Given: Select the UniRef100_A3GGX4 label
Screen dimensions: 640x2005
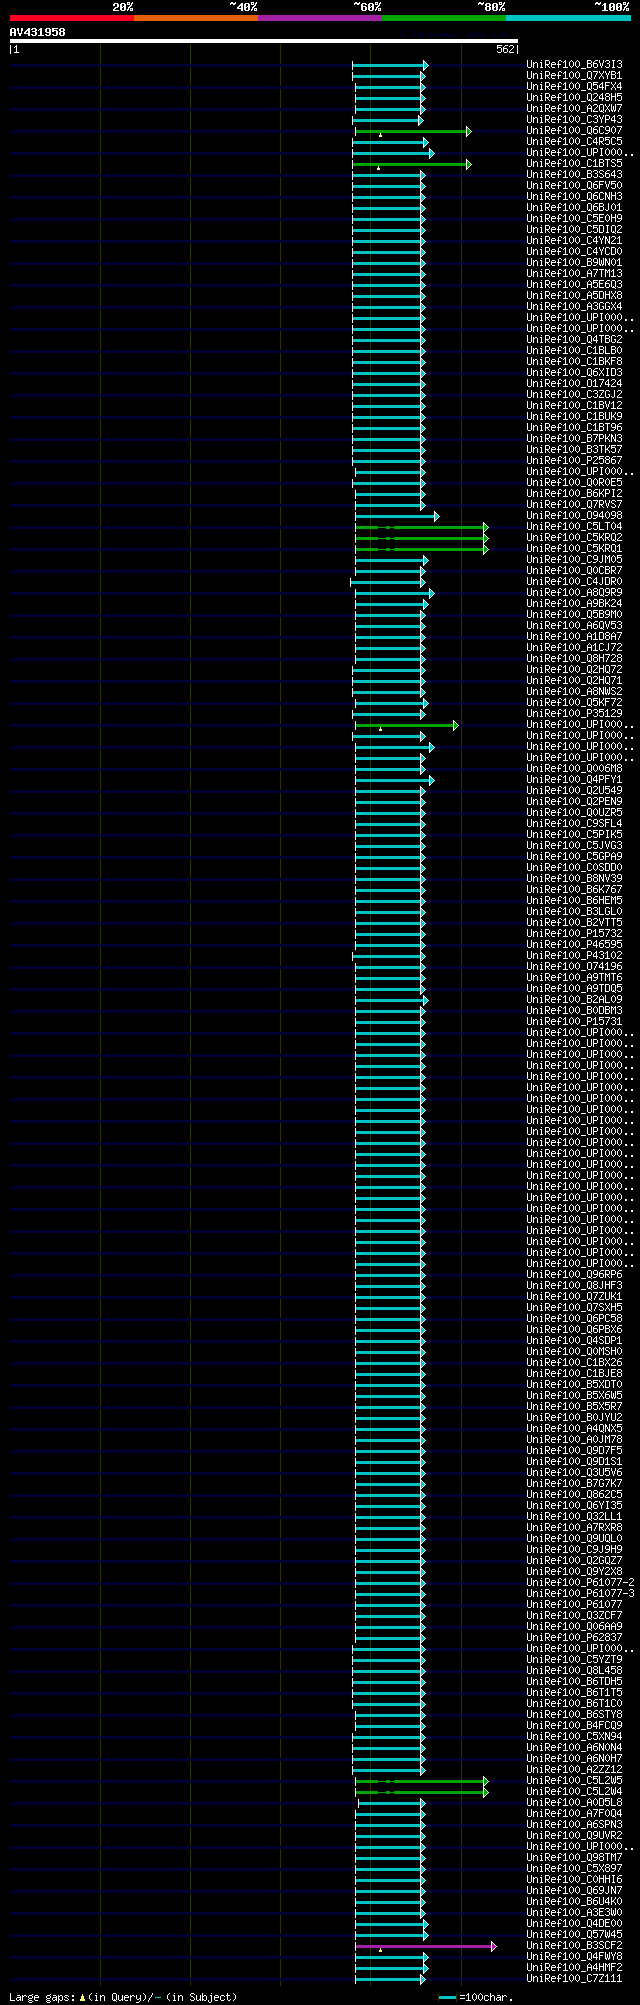Looking at the screenshot, I should click(574, 306).
